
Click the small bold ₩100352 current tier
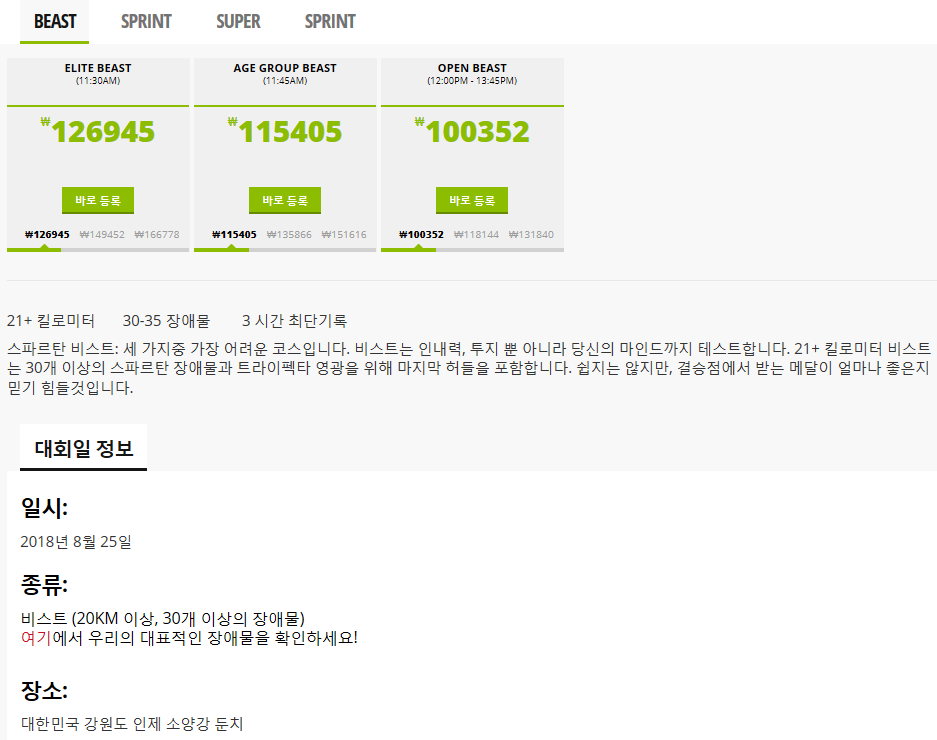click(421, 234)
